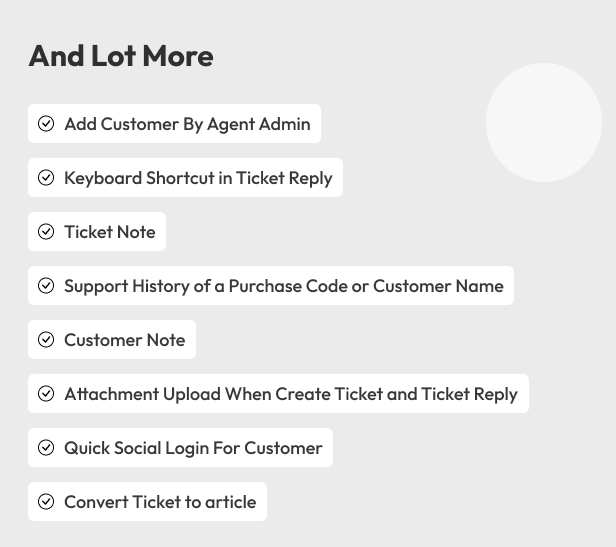Click check icon beside Attachment Upload When Create Ticket
This screenshot has width=616, height=547.
(46, 394)
